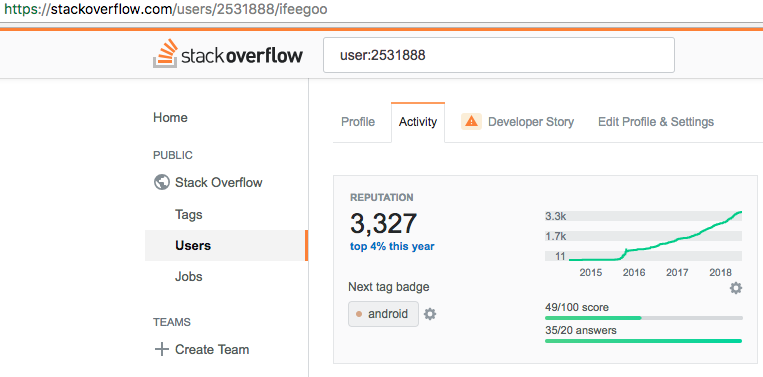The width and height of the screenshot is (763, 377).
Task: Open Stack Overflow in the sidebar
Action: click(x=218, y=182)
